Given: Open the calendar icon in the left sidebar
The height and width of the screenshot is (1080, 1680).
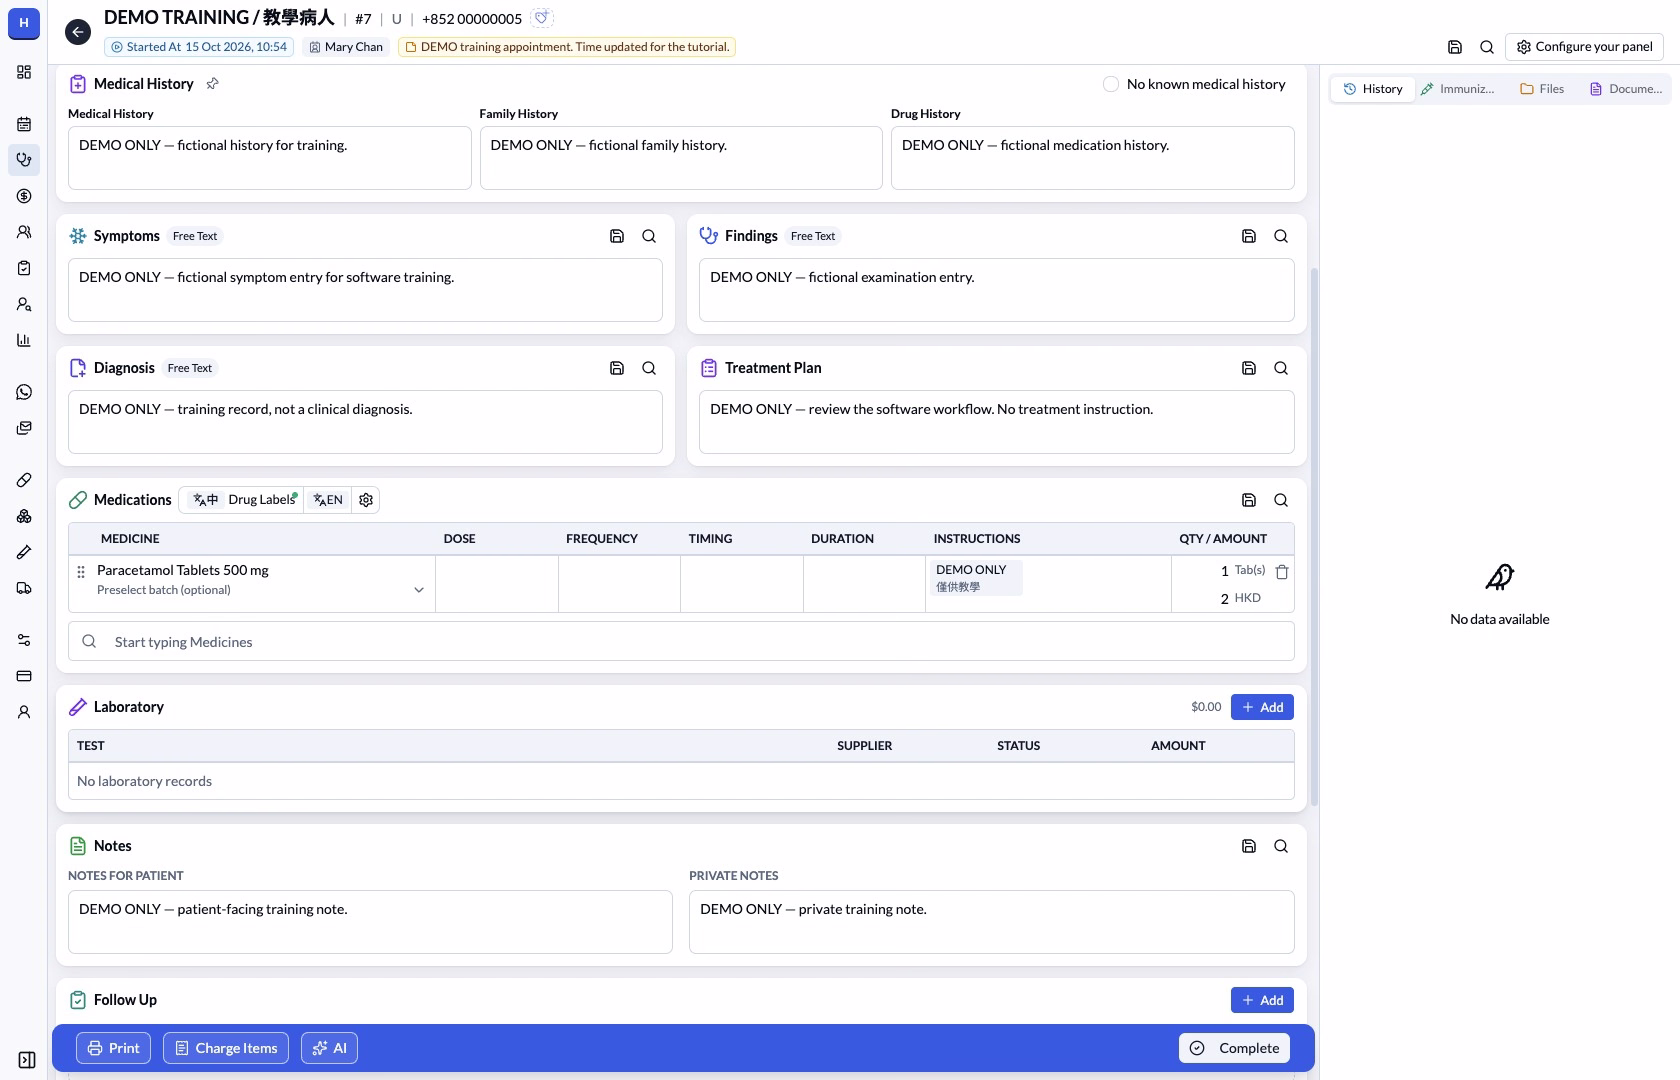Looking at the screenshot, I should pyautogui.click(x=24, y=124).
